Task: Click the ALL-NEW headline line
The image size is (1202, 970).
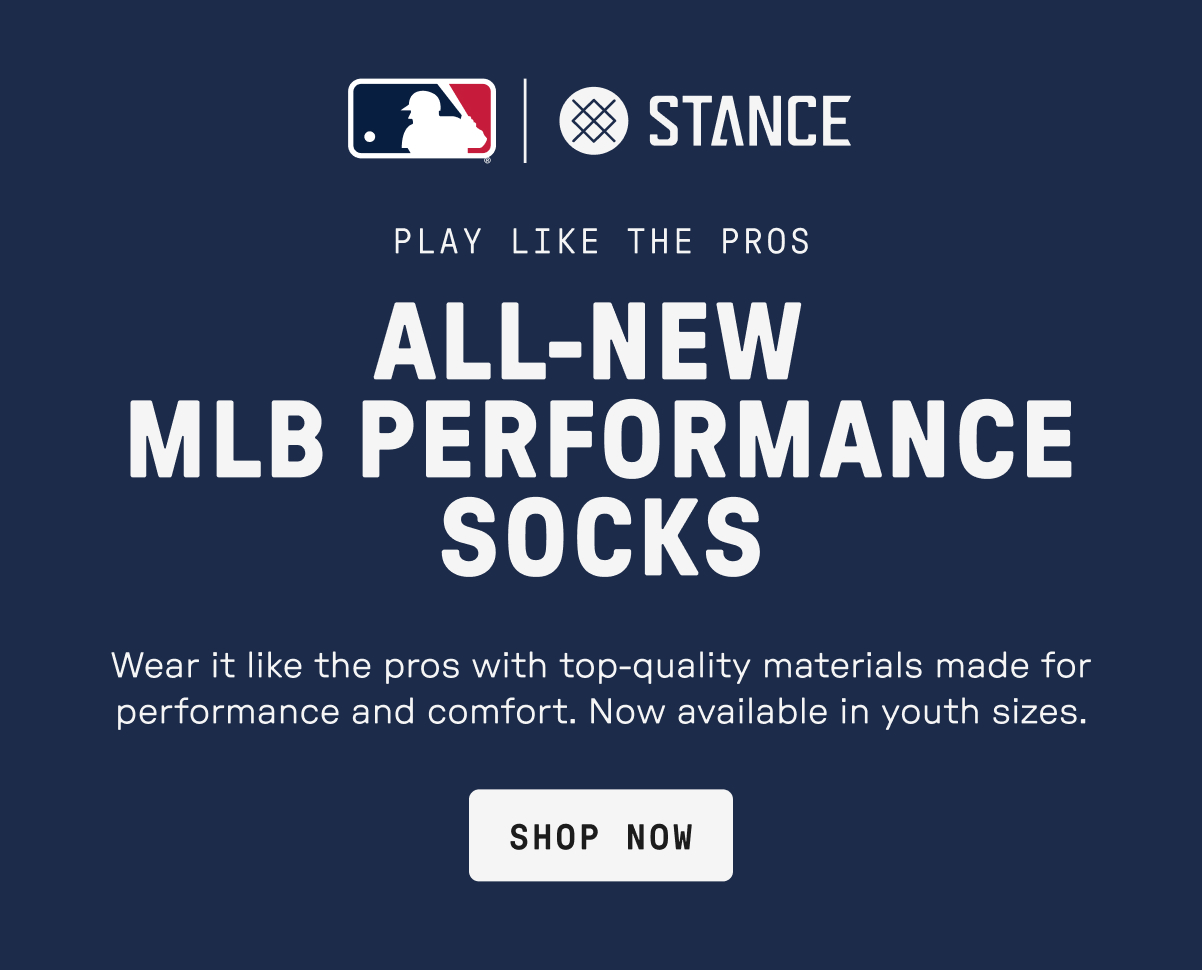Action: 588,339
